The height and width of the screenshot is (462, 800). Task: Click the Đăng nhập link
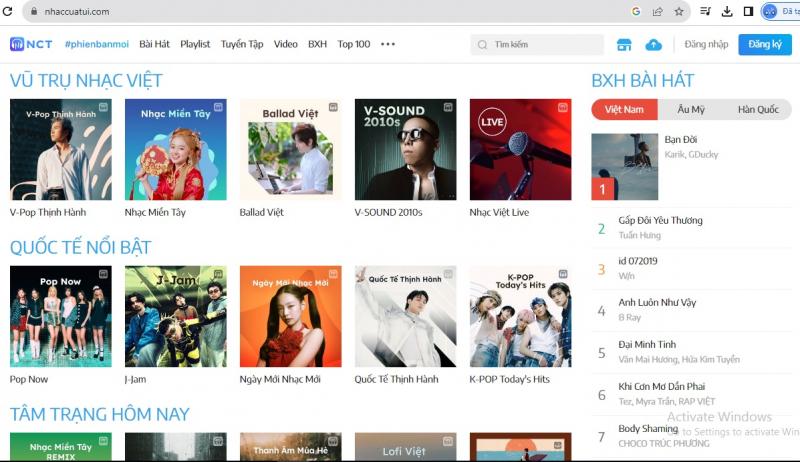click(x=706, y=44)
